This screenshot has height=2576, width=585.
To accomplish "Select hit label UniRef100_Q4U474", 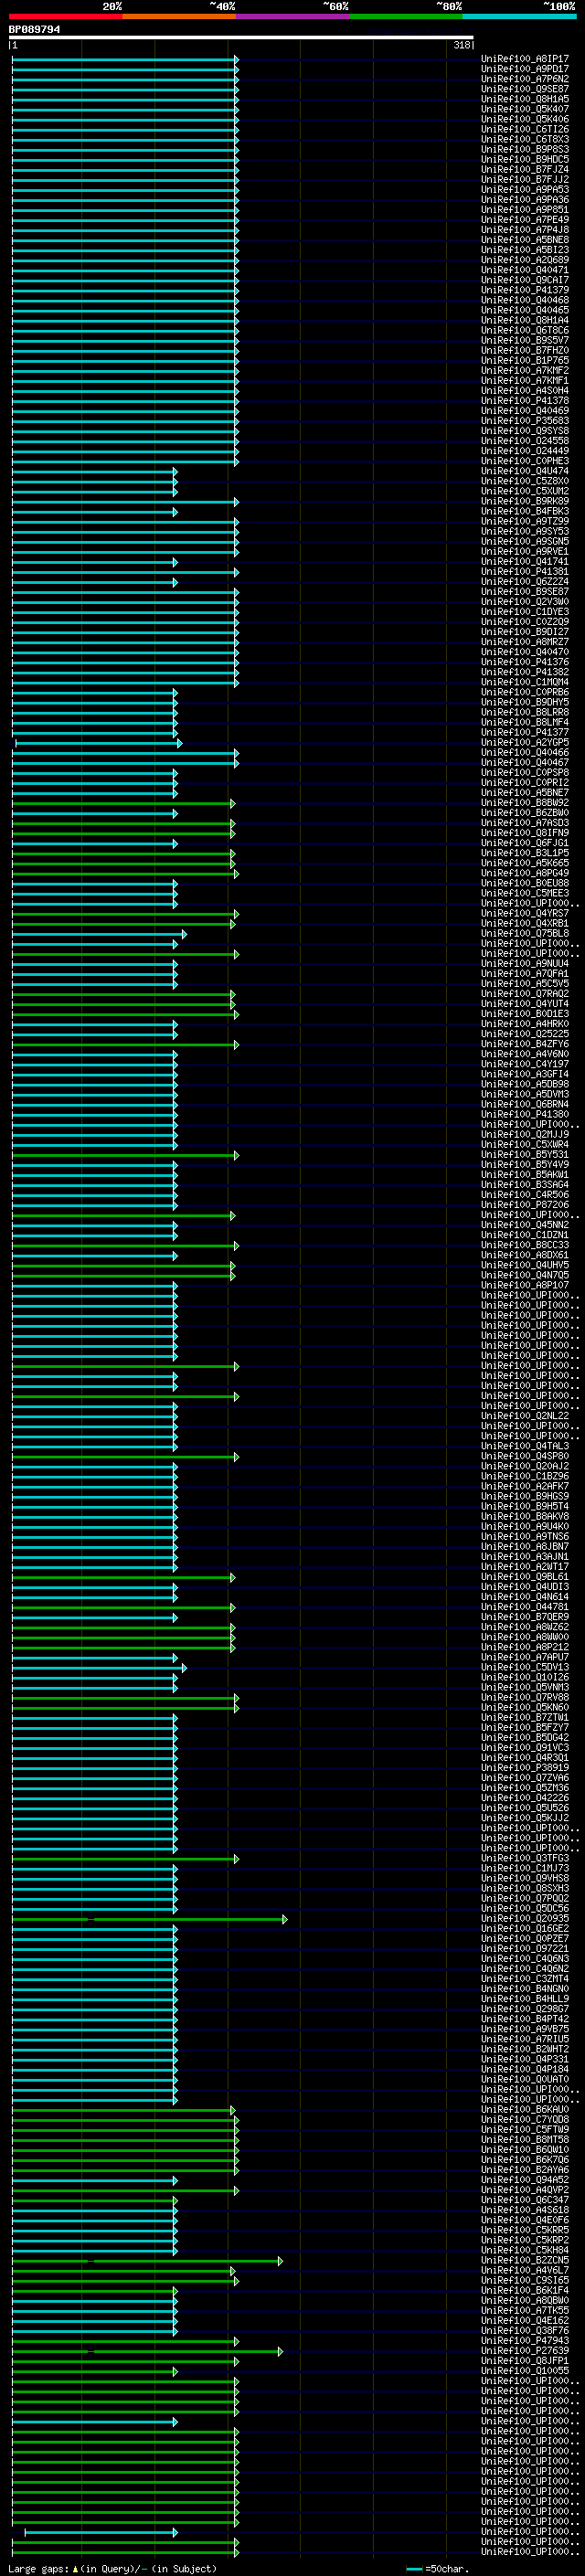I will click(525, 471).
